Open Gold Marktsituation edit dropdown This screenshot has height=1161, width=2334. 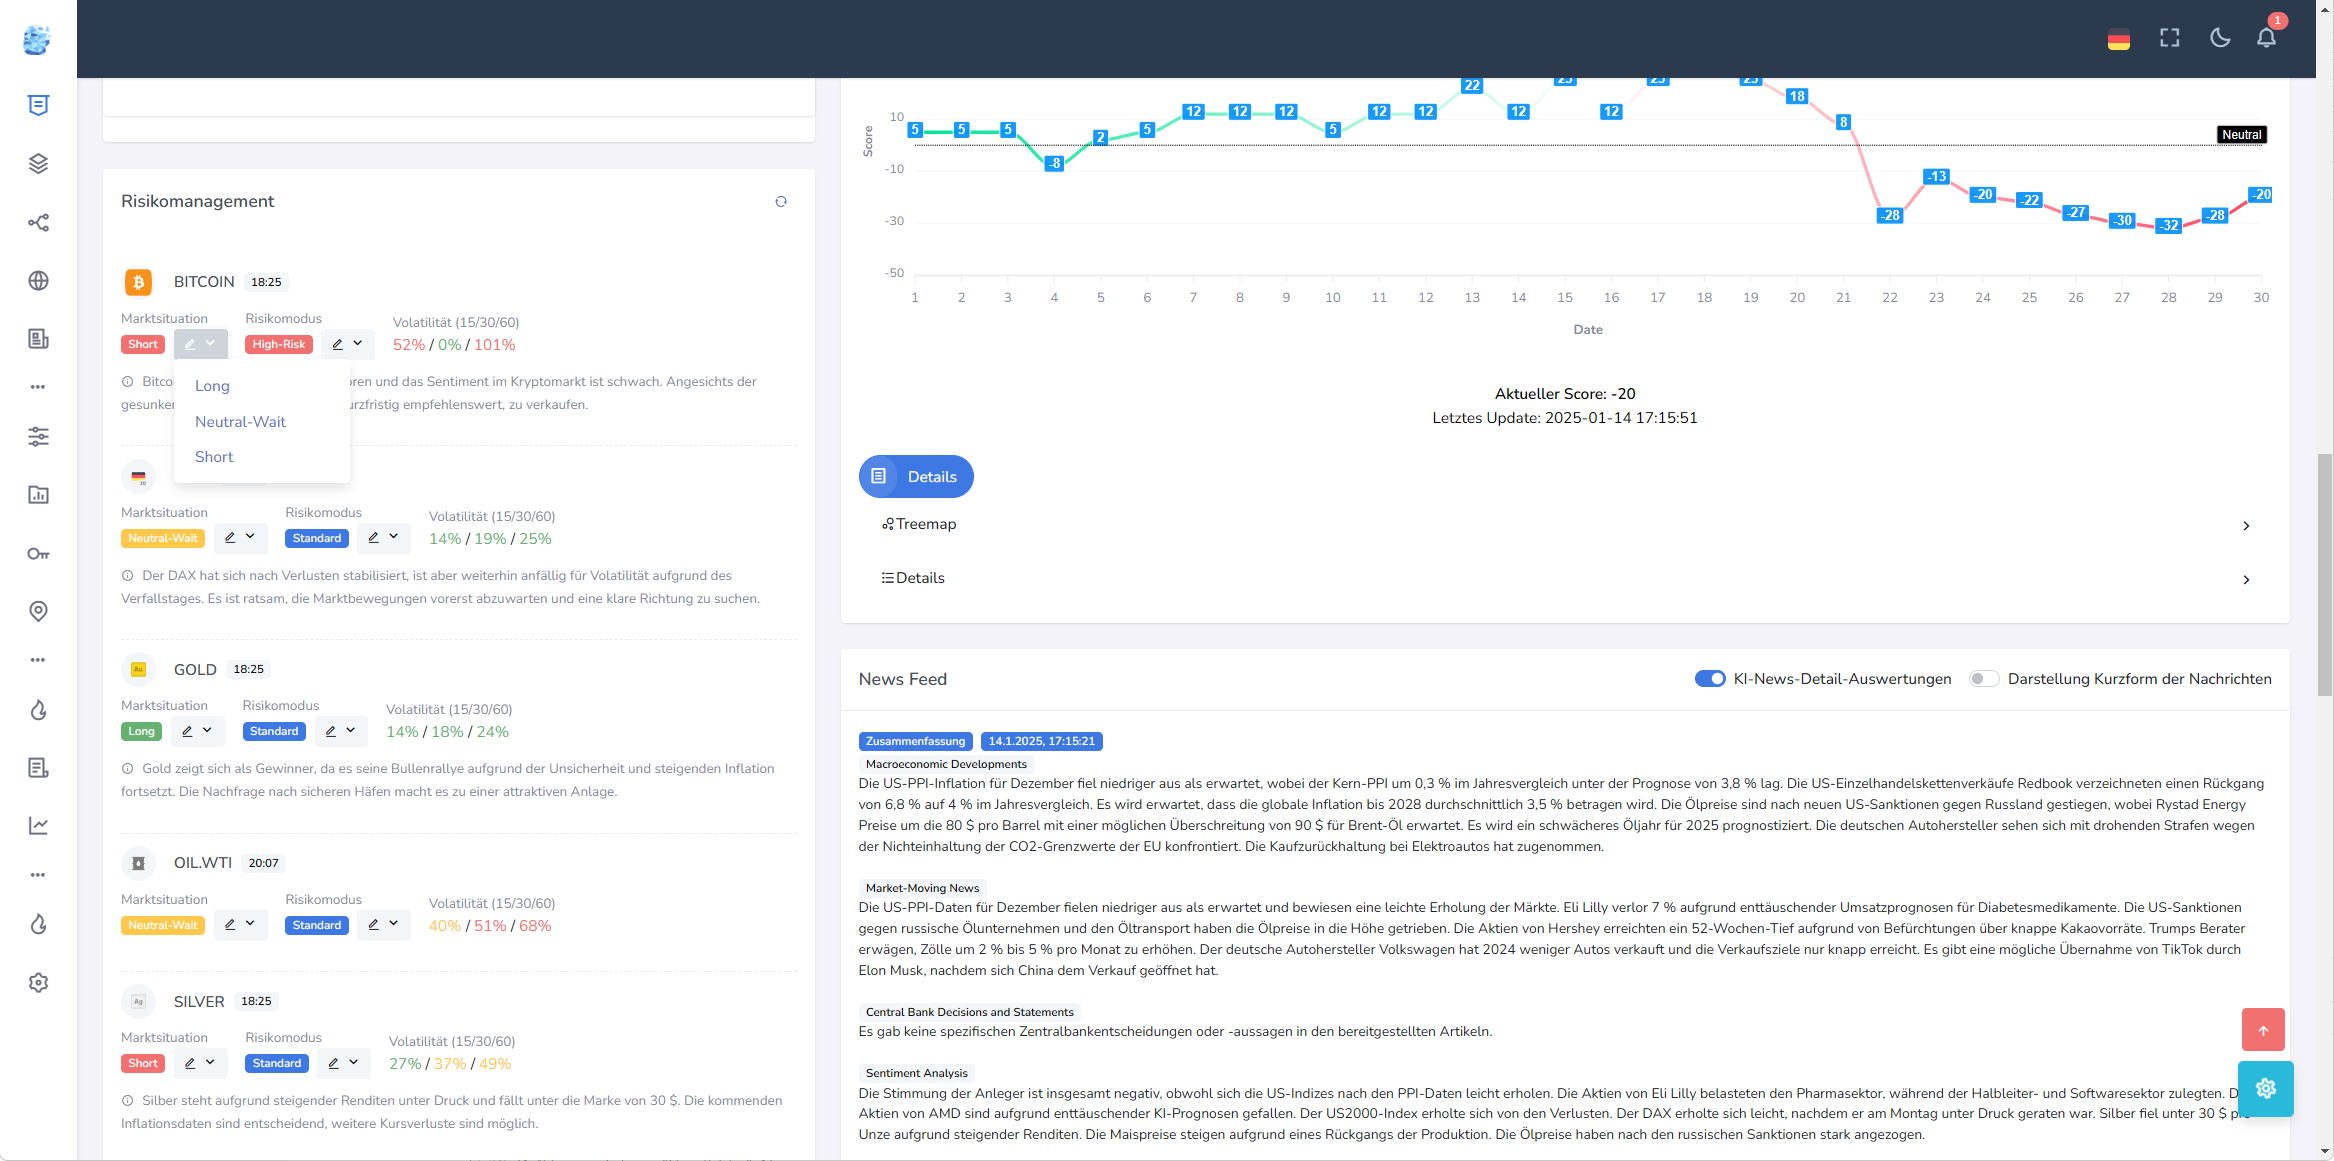coord(196,731)
